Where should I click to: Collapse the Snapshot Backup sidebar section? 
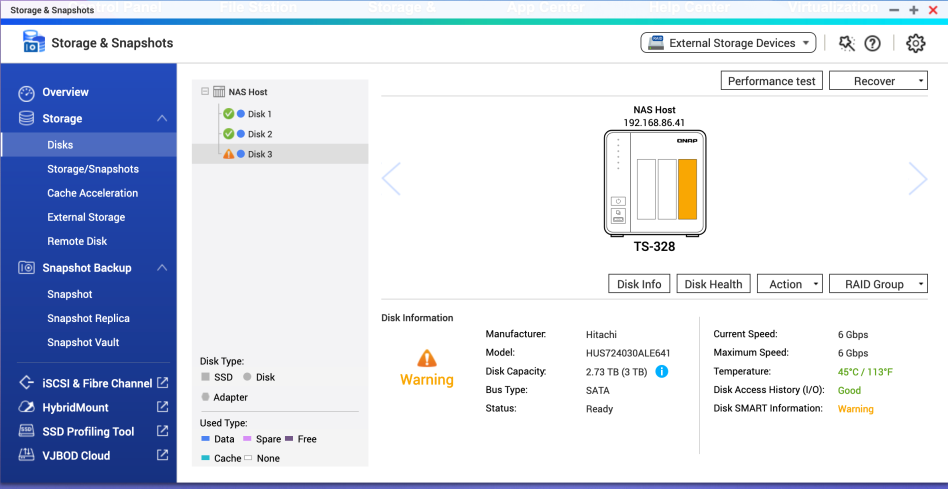[162, 268]
